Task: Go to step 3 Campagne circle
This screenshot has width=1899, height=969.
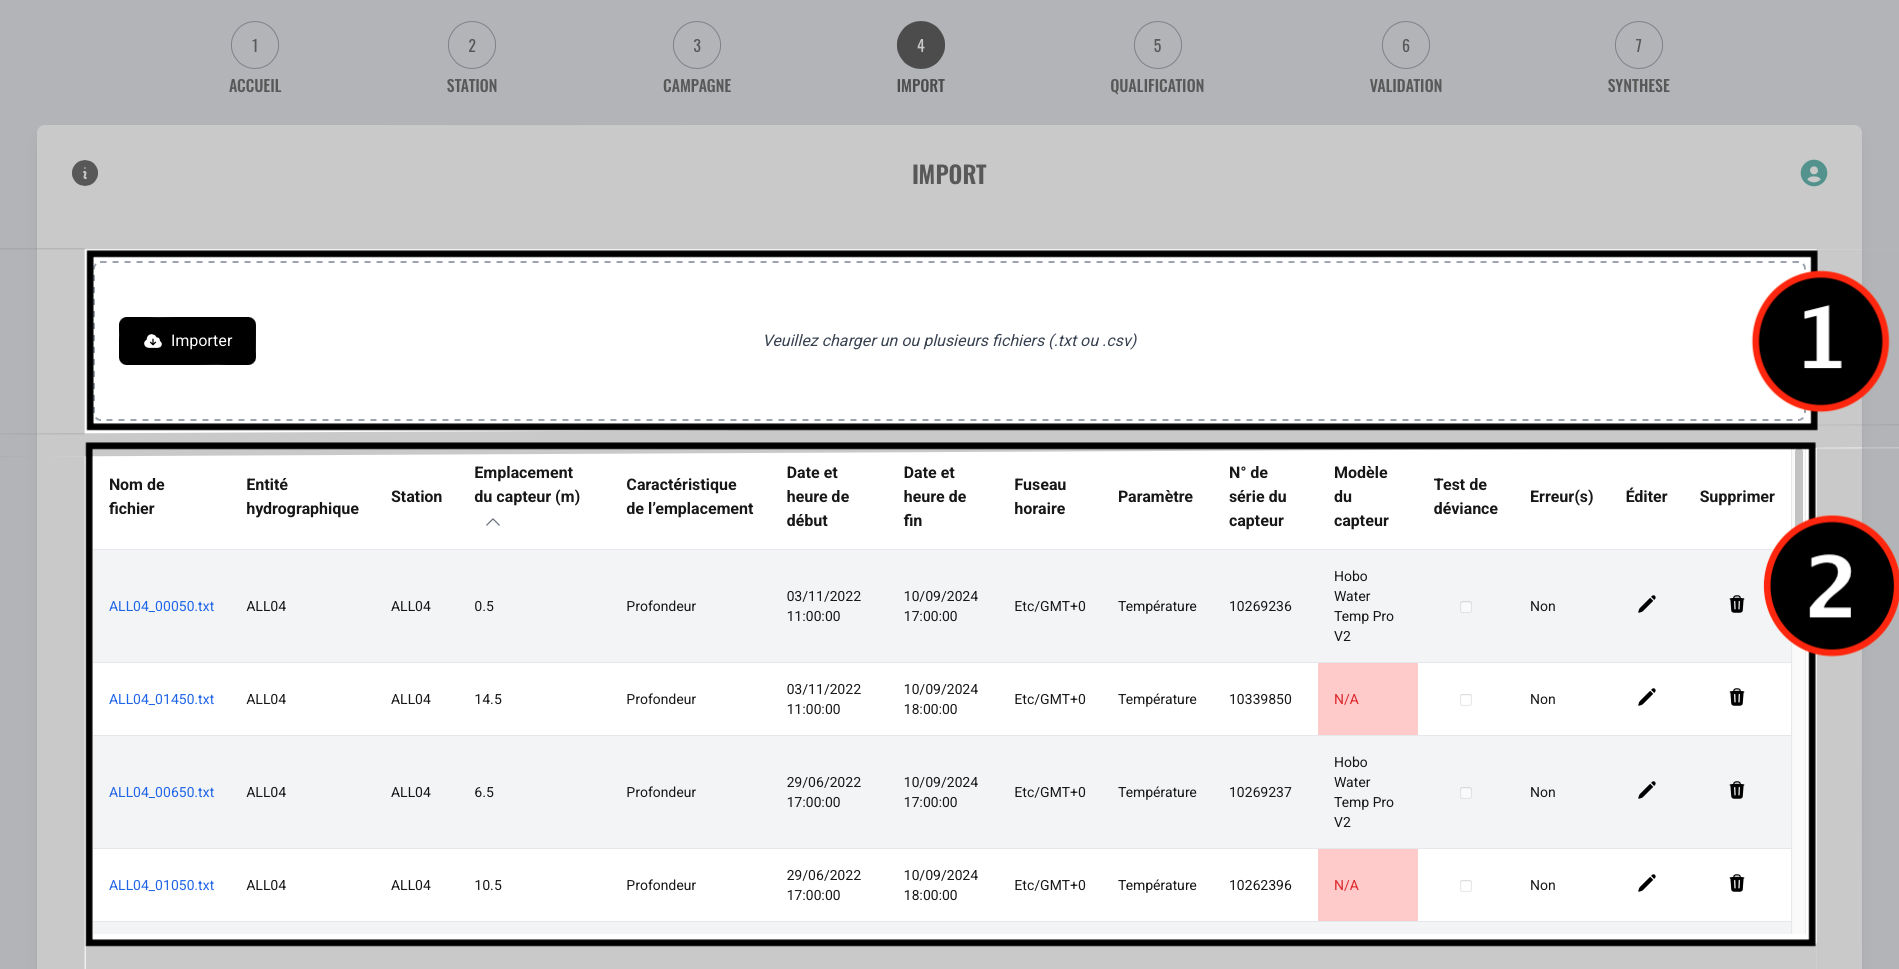Action: (x=697, y=45)
